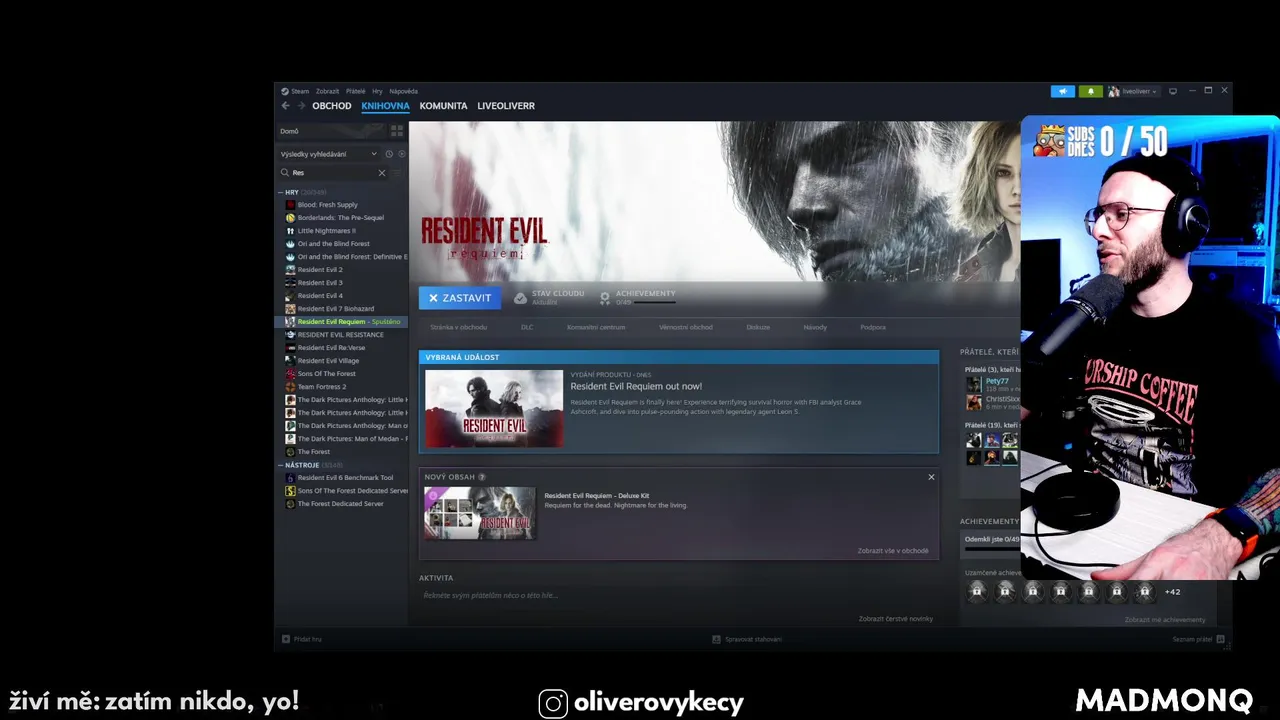Select The Forest game entry

[313, 452]
